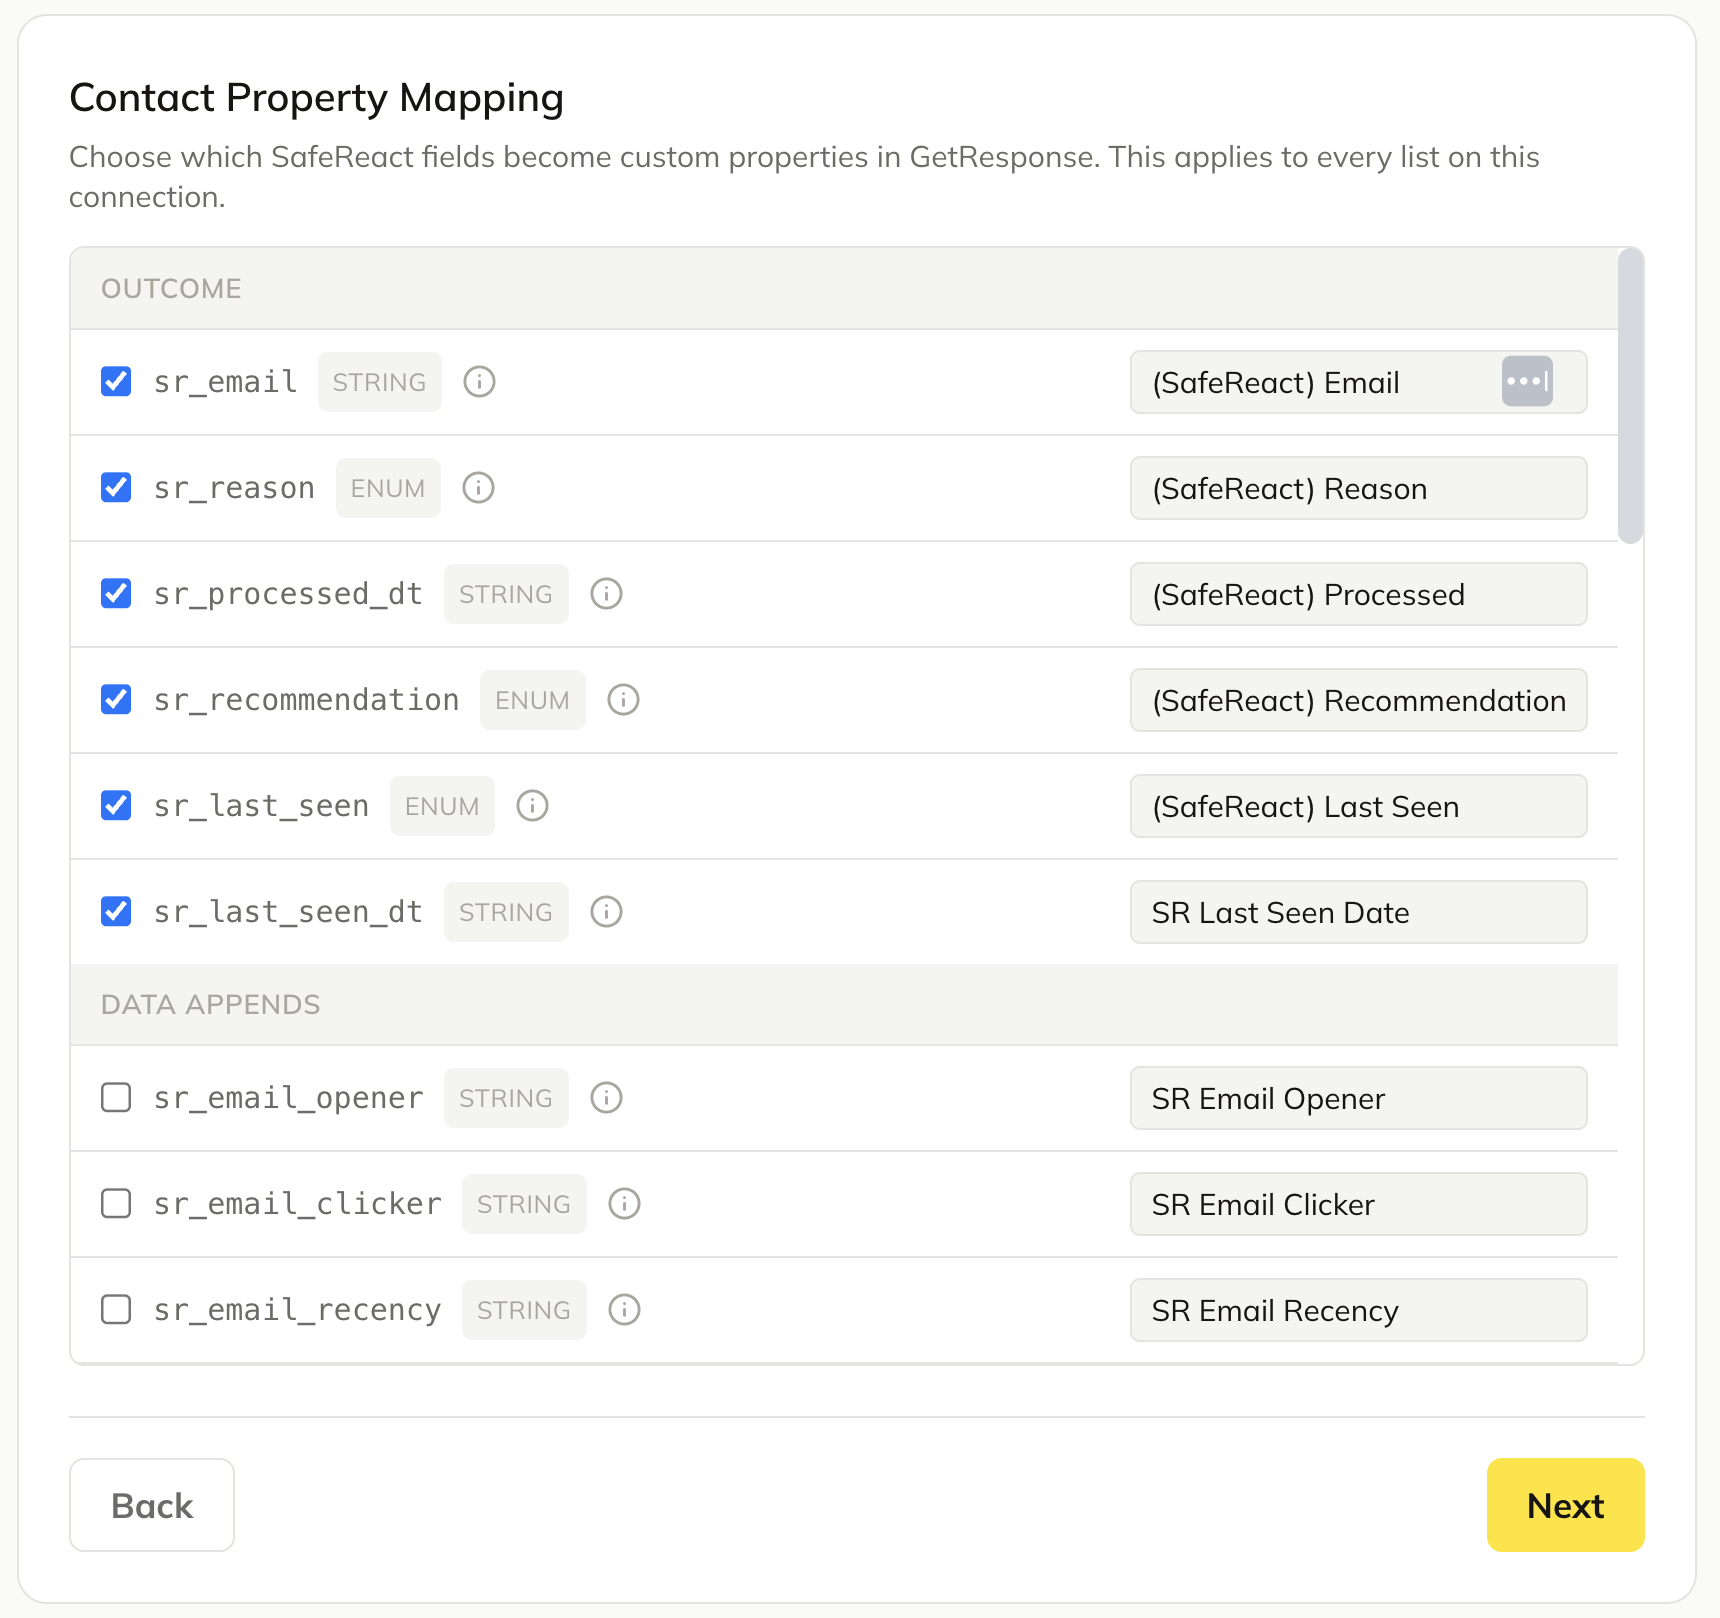This screenshot has width=1720, height=1618.
Task: Toggle the sr_last_seen checkbox
Action: (x=116, y=806)
